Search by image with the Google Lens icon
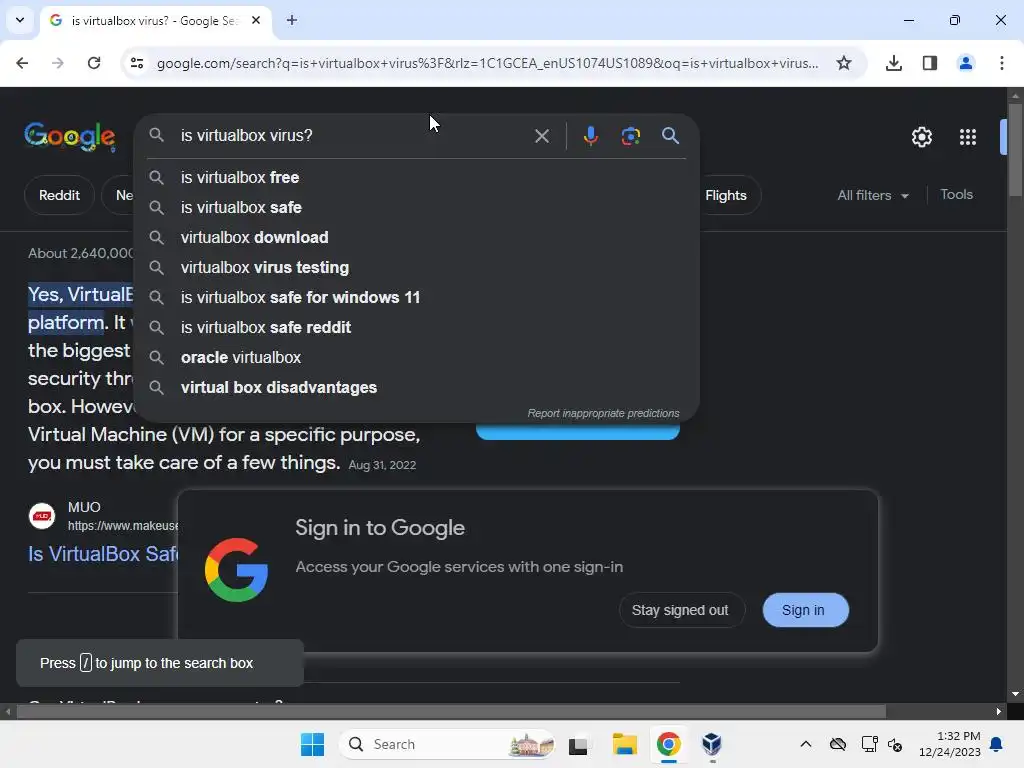Screen dimensions: 1024x768 point(630,136)
